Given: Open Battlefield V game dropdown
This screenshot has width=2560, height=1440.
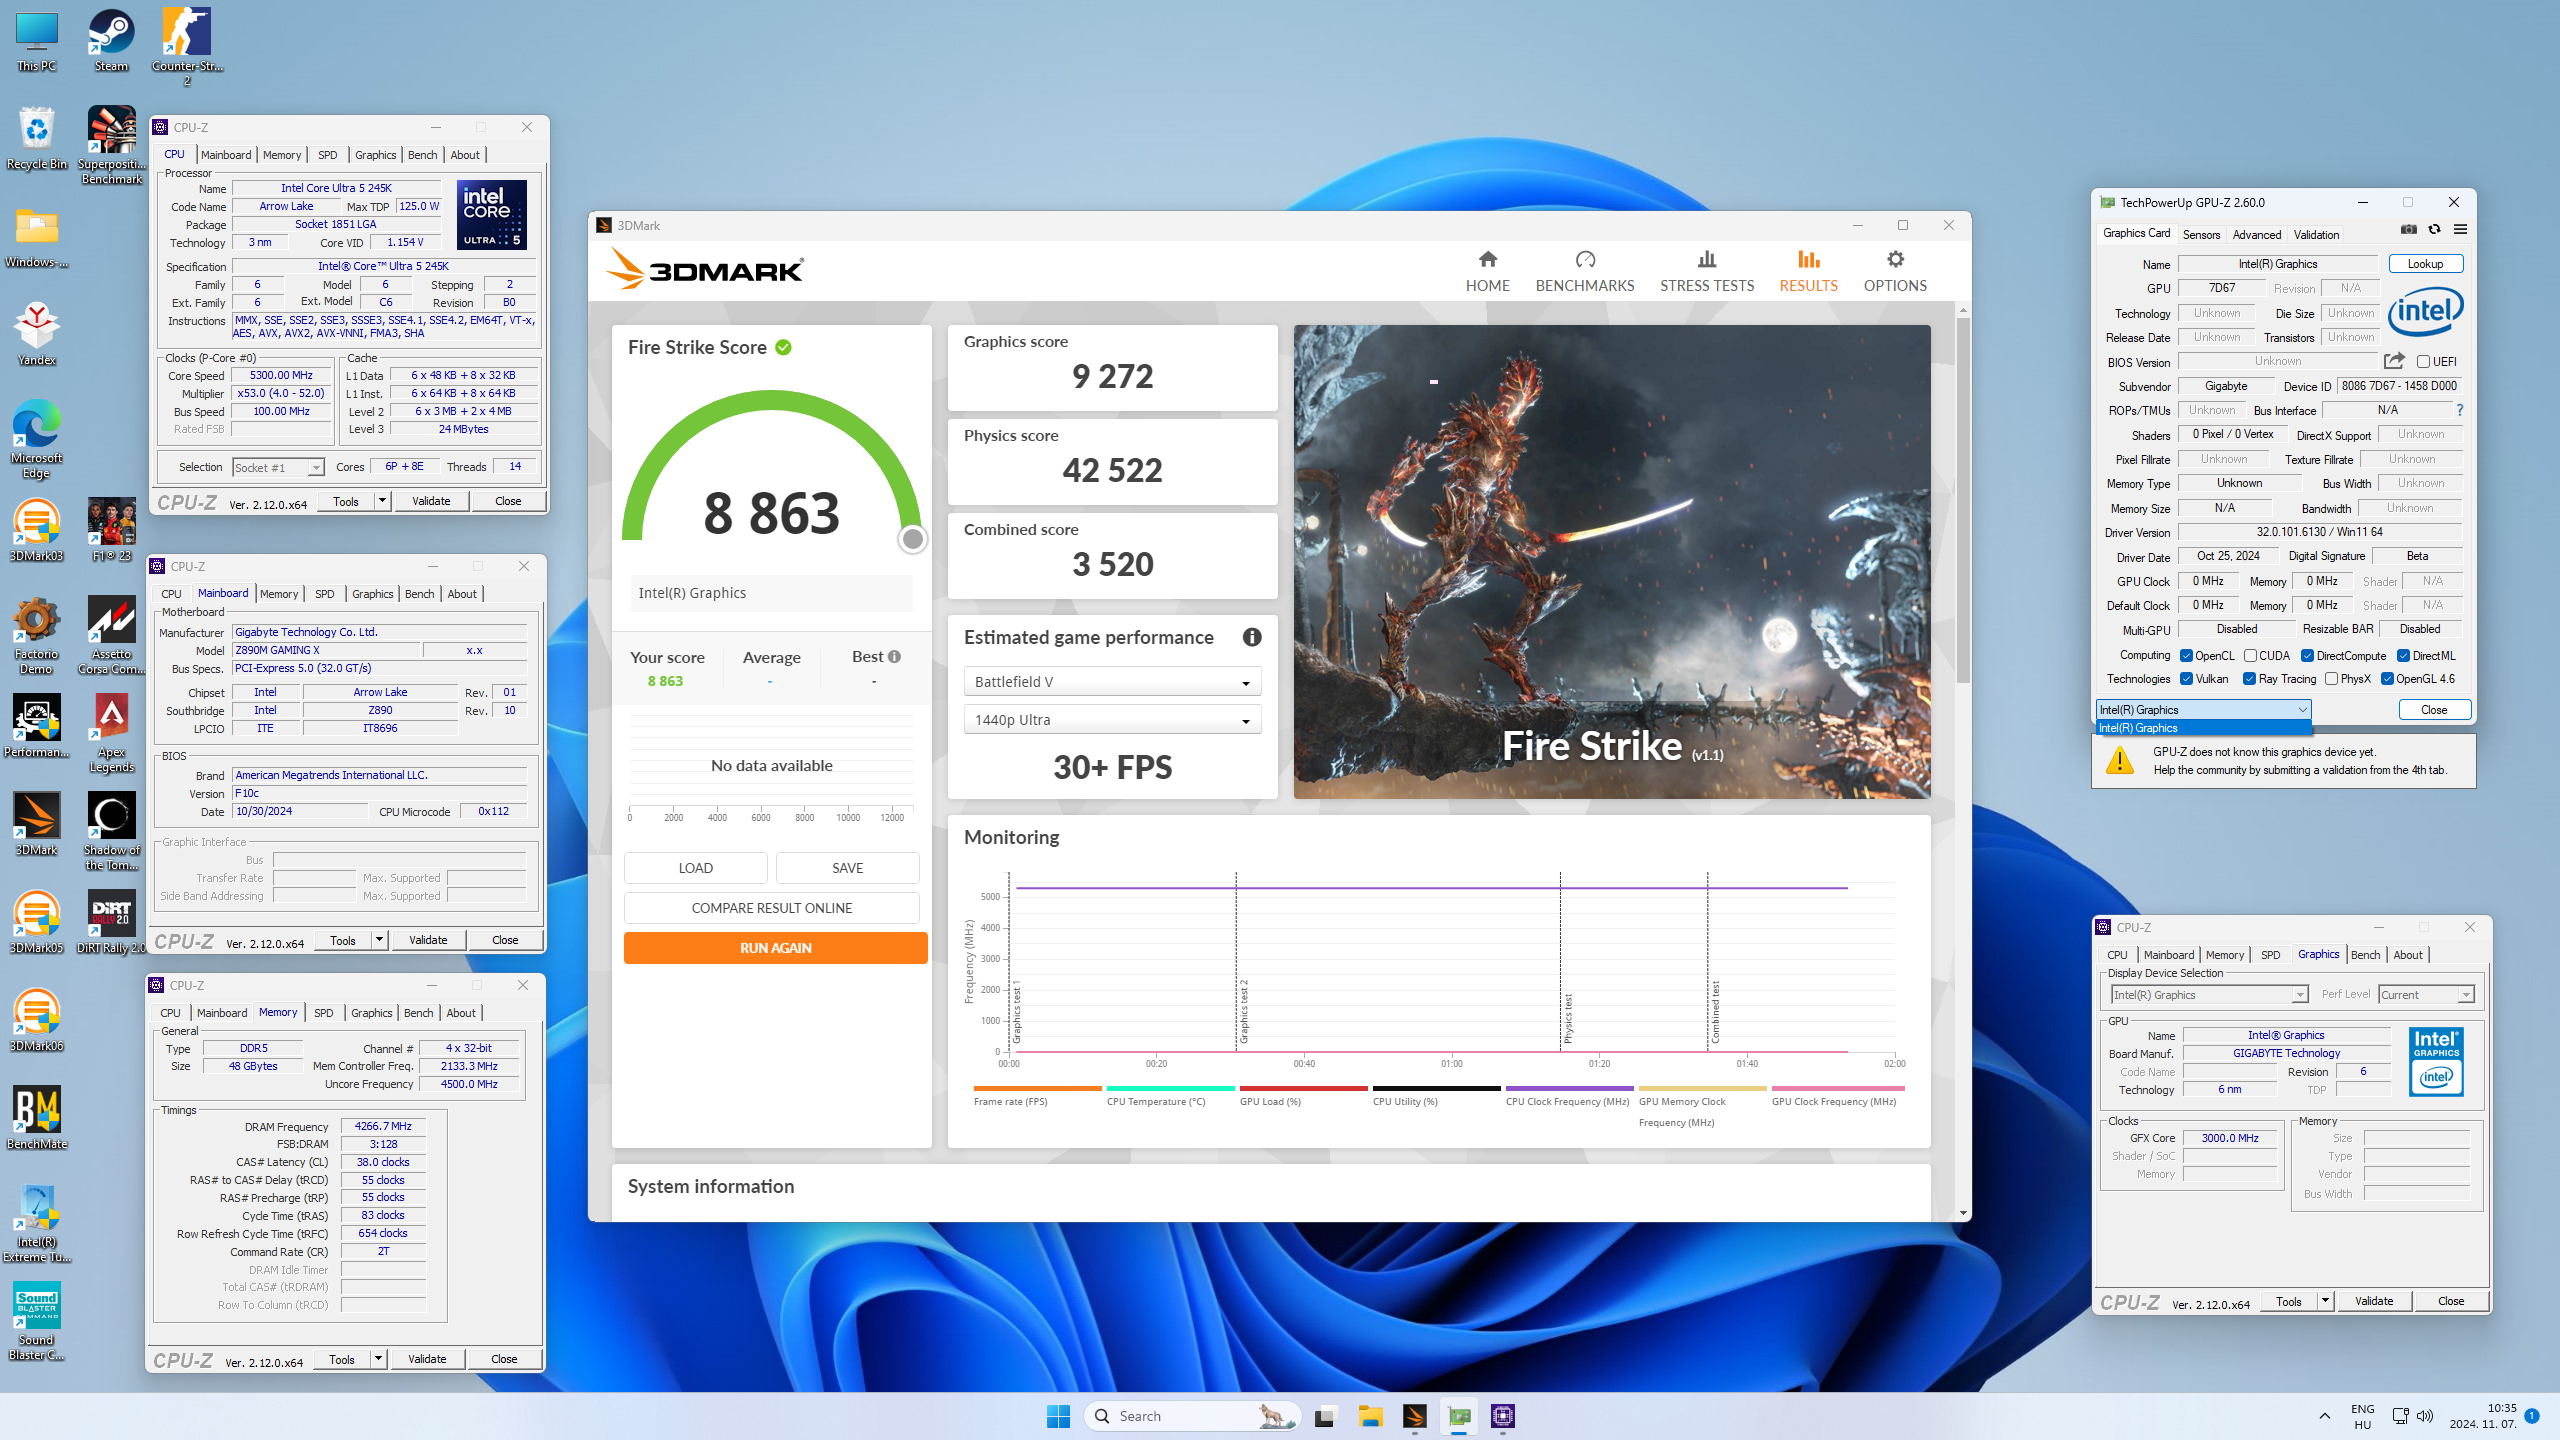Looking at the screenshot, I should click(x=1112, y=682).
